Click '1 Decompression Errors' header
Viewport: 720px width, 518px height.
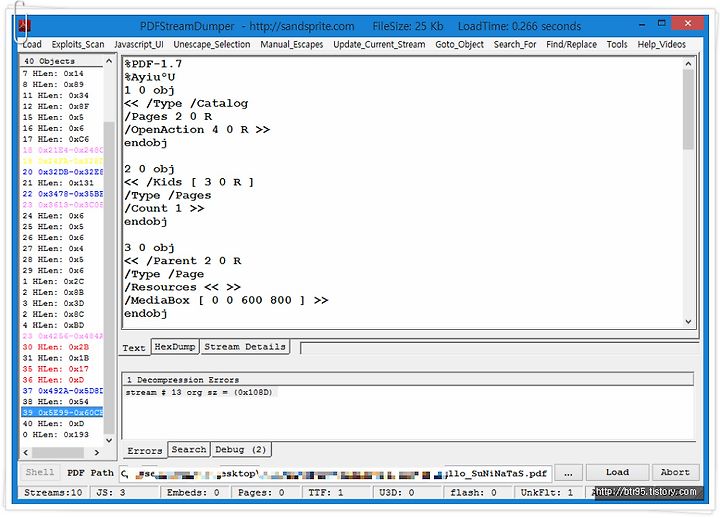[408, 380]
